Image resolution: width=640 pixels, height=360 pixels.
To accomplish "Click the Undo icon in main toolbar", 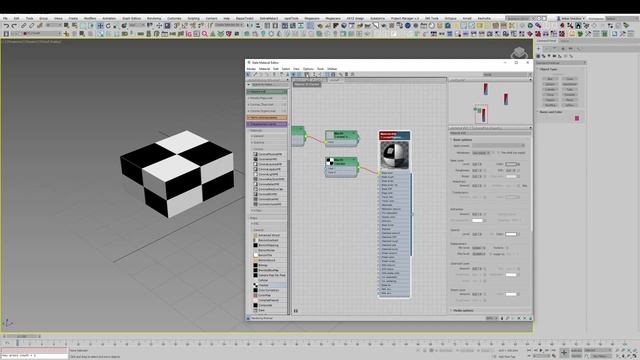I will pyautogui.click(x=6, y=26).
